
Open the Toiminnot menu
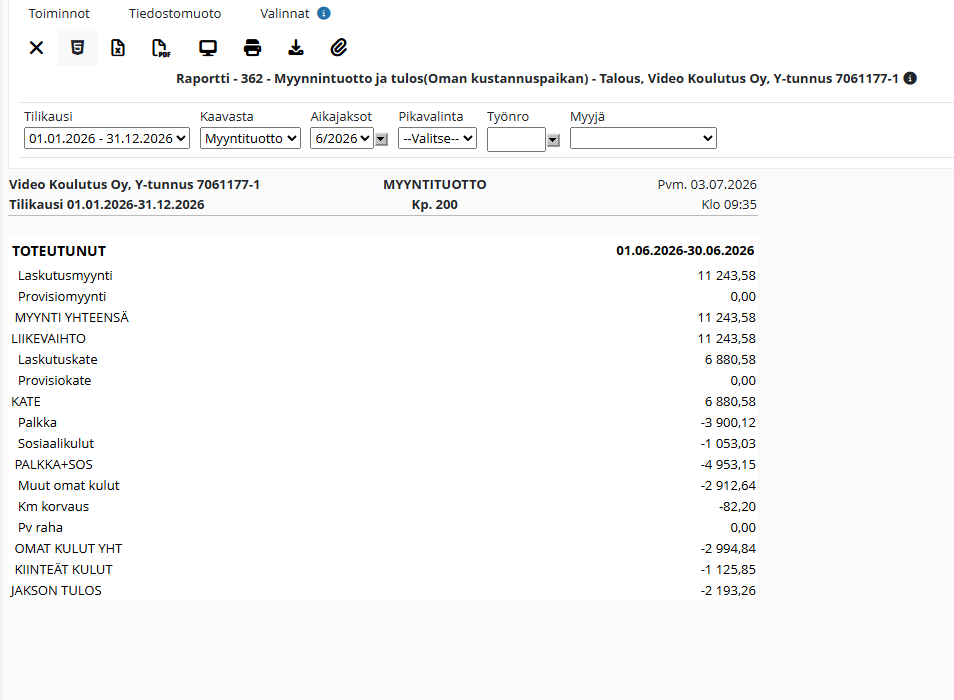click(59, 13)
